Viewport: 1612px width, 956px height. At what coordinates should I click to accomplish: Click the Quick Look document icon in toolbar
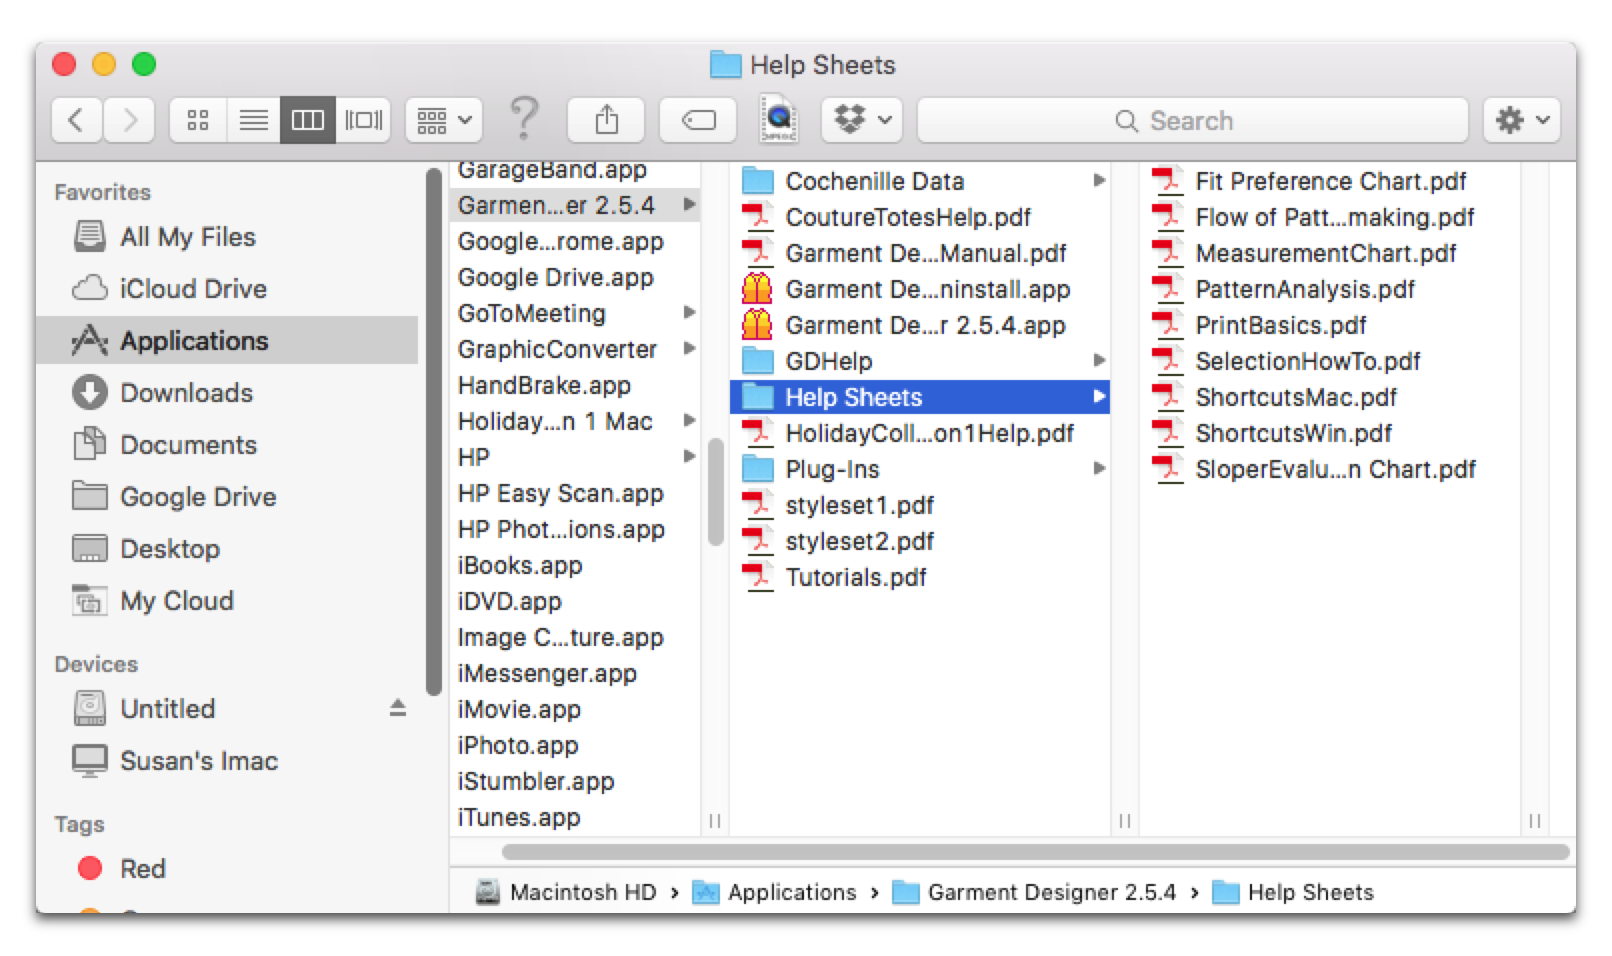point(778,119)
